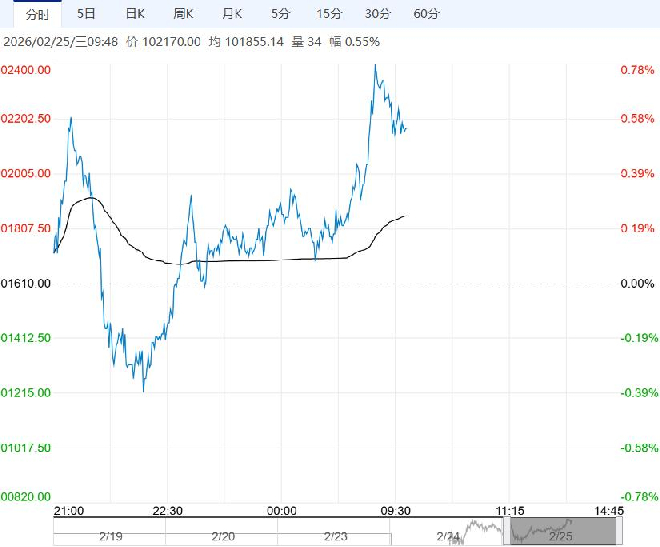Select the 5分 five-minute interval tab
The height and width of the screenshot is (547, 660).
(281, 14)
